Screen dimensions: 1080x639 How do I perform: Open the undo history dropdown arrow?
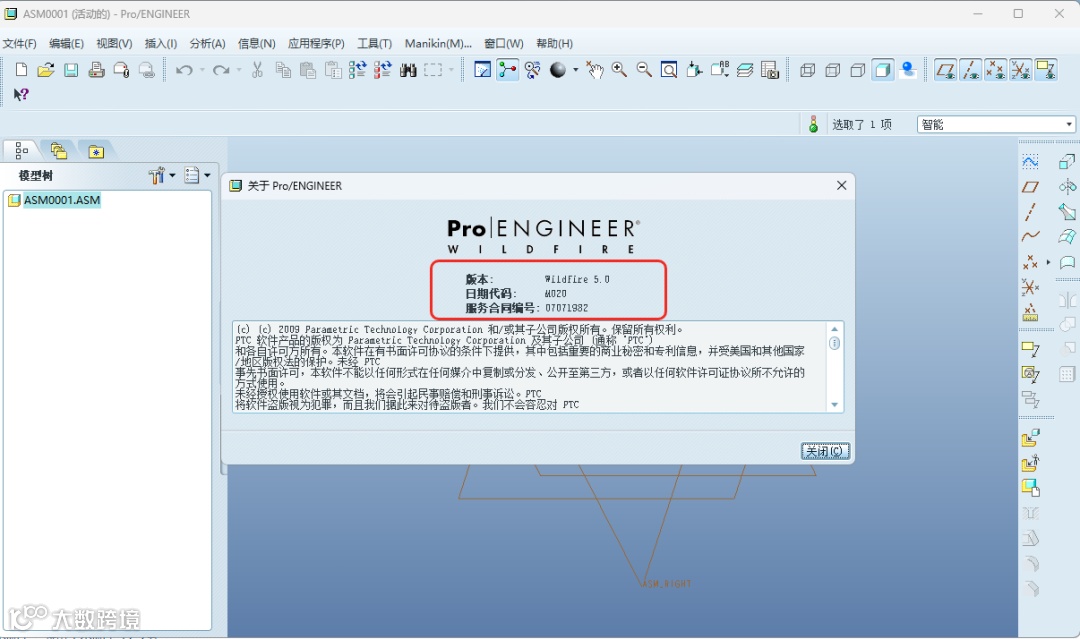(x=202, y=70)
